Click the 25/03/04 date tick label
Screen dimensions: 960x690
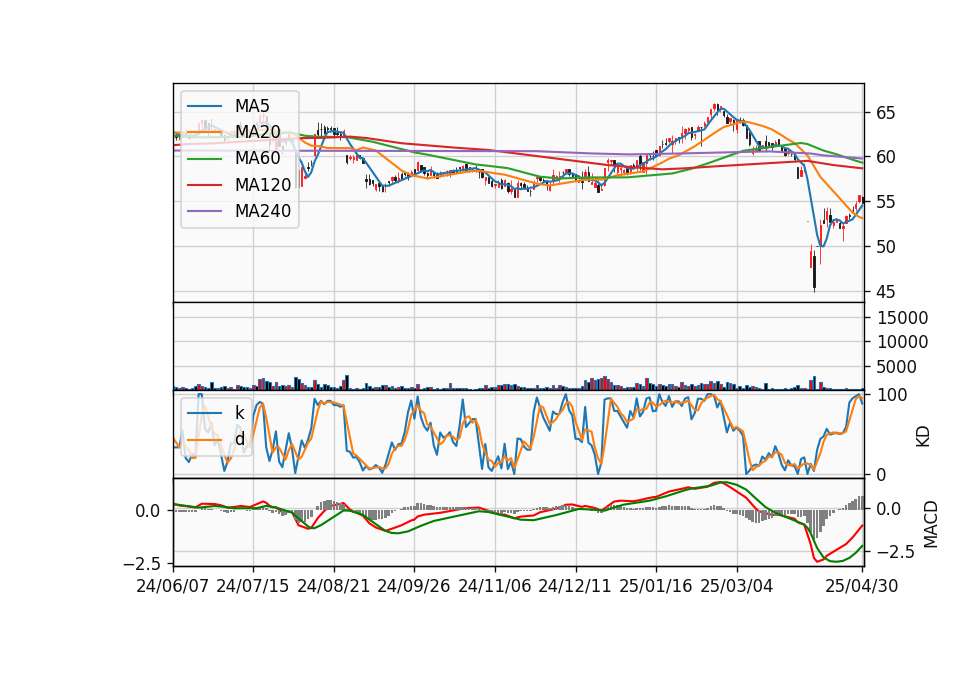pos(737,586)
